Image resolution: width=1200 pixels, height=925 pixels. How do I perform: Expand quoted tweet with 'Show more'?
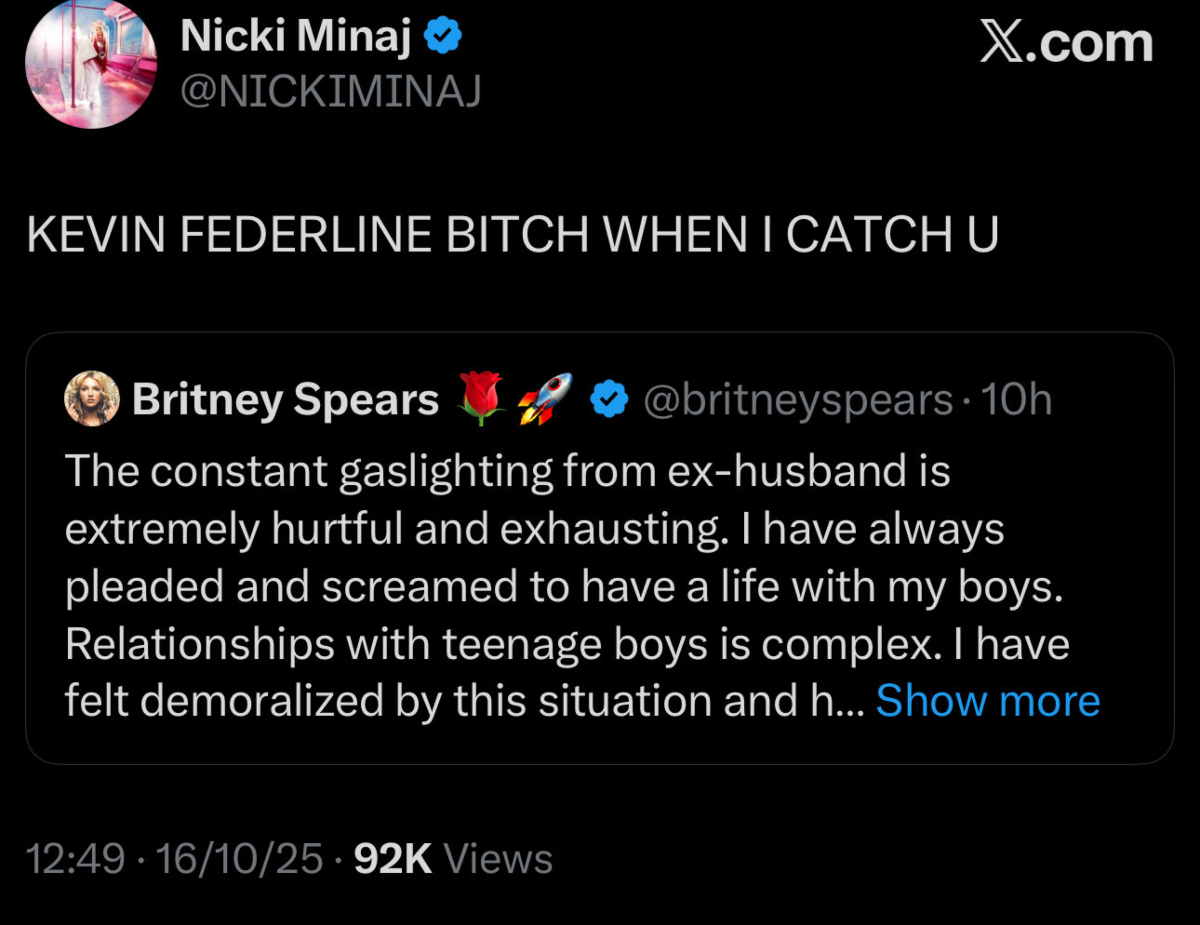[x=988, y=701]
